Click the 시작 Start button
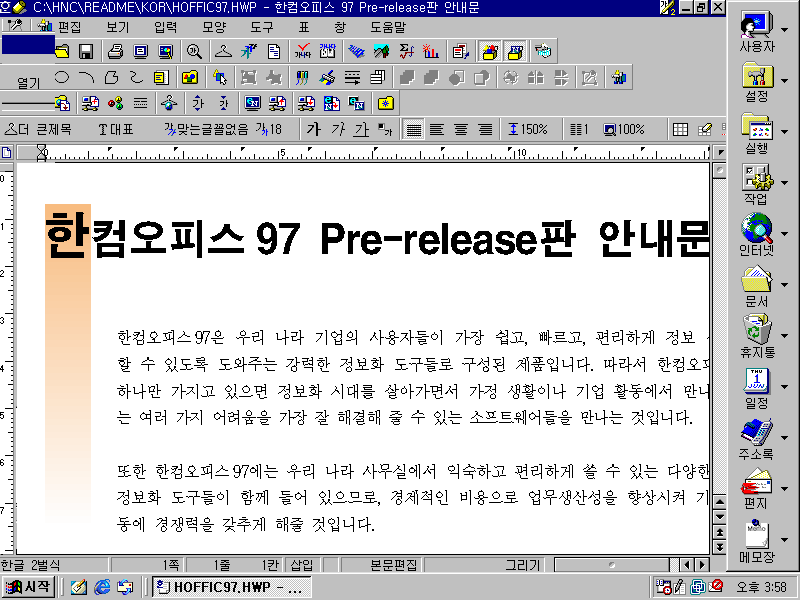800x600 pixels. (29, 587)
